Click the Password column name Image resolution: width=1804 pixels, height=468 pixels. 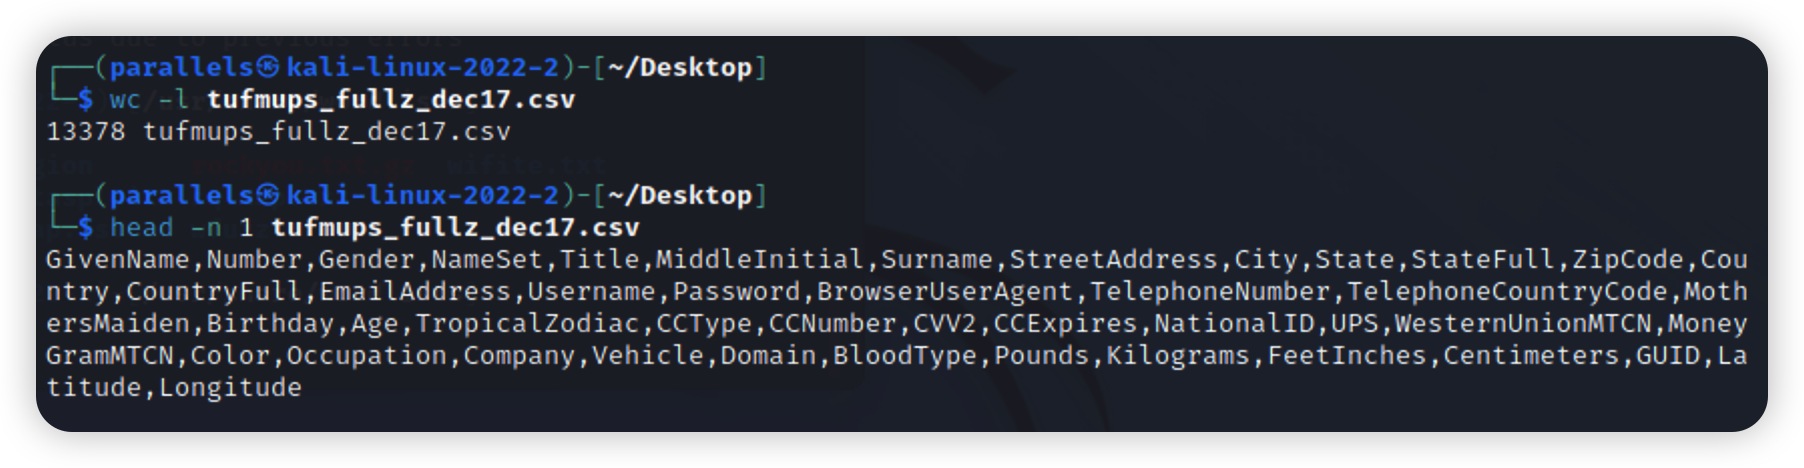736,292
